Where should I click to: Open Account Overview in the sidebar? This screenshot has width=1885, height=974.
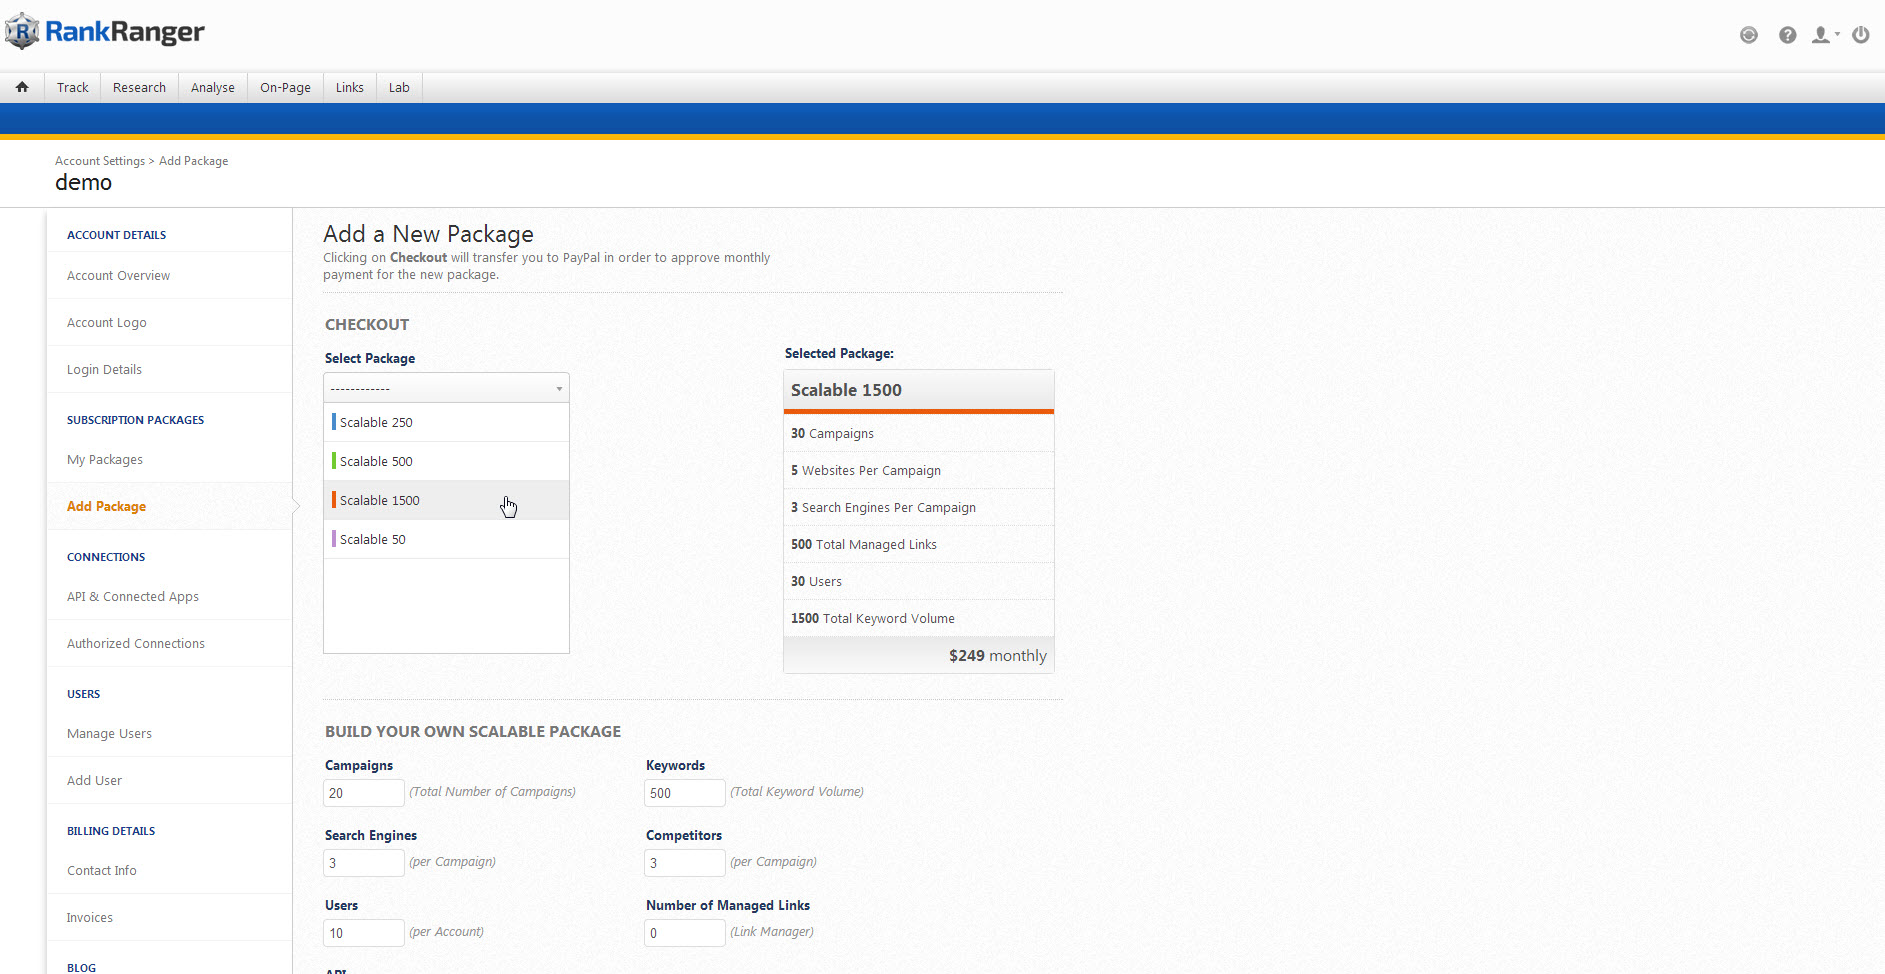(x=118, y=276)
